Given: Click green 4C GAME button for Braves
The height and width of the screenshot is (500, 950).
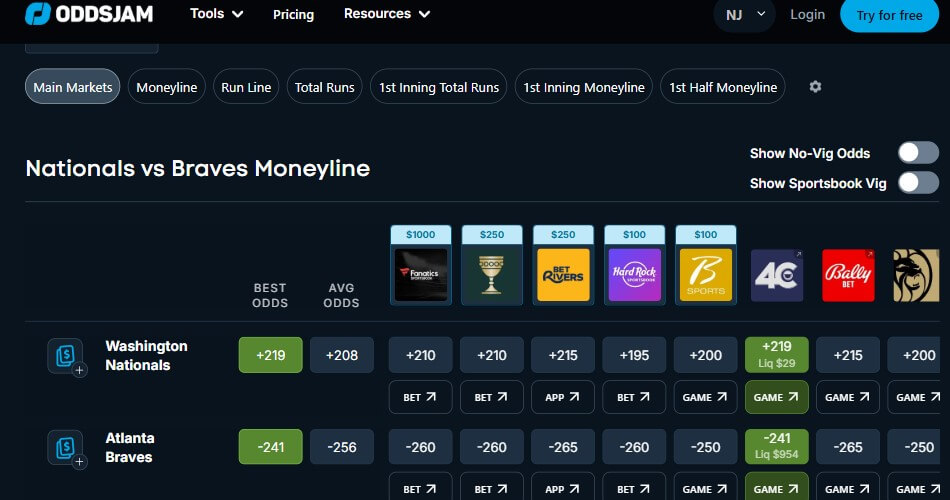Looking at the screenshot, I should pyautogui.click(x=777, y=487).
